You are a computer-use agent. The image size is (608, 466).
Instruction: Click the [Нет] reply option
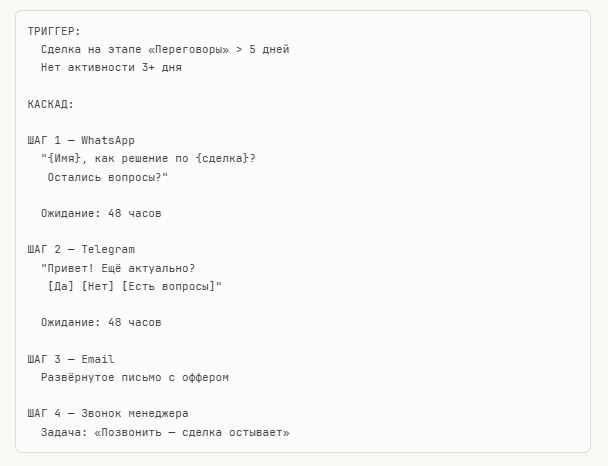97,286
